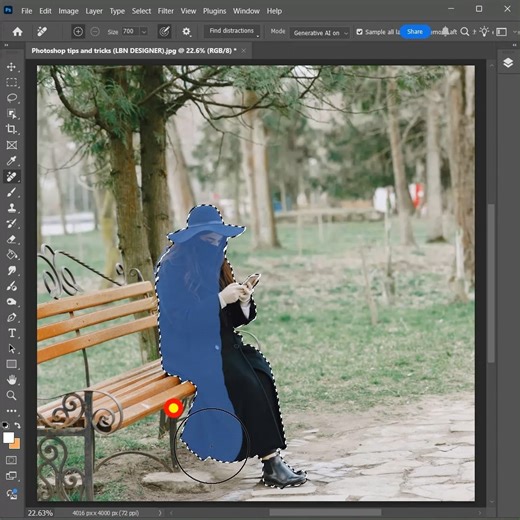The image size is (520, 520).
Task: Open the orange background color picker
Action: click(17, 444)
